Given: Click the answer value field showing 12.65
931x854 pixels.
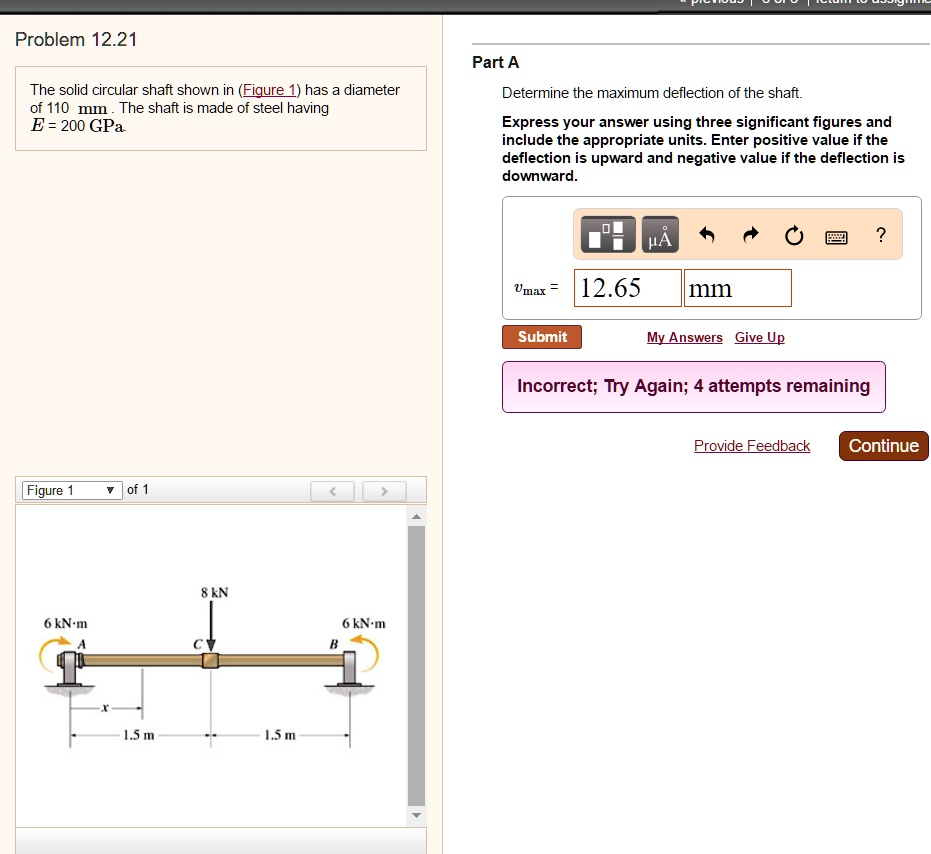Looking at the screenshot, I should point(628,288).
